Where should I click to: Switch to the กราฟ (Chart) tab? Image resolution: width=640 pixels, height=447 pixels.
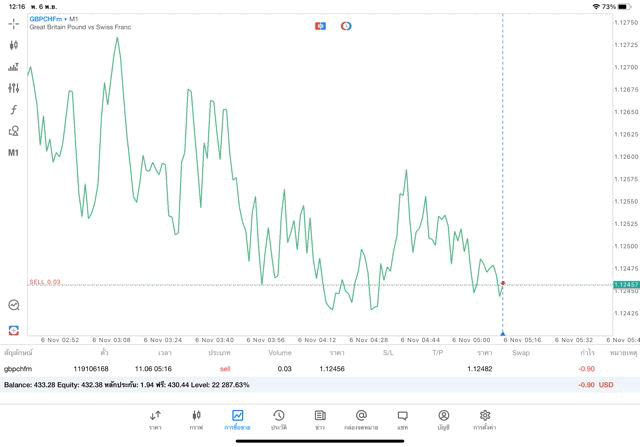tap(196, 419)
